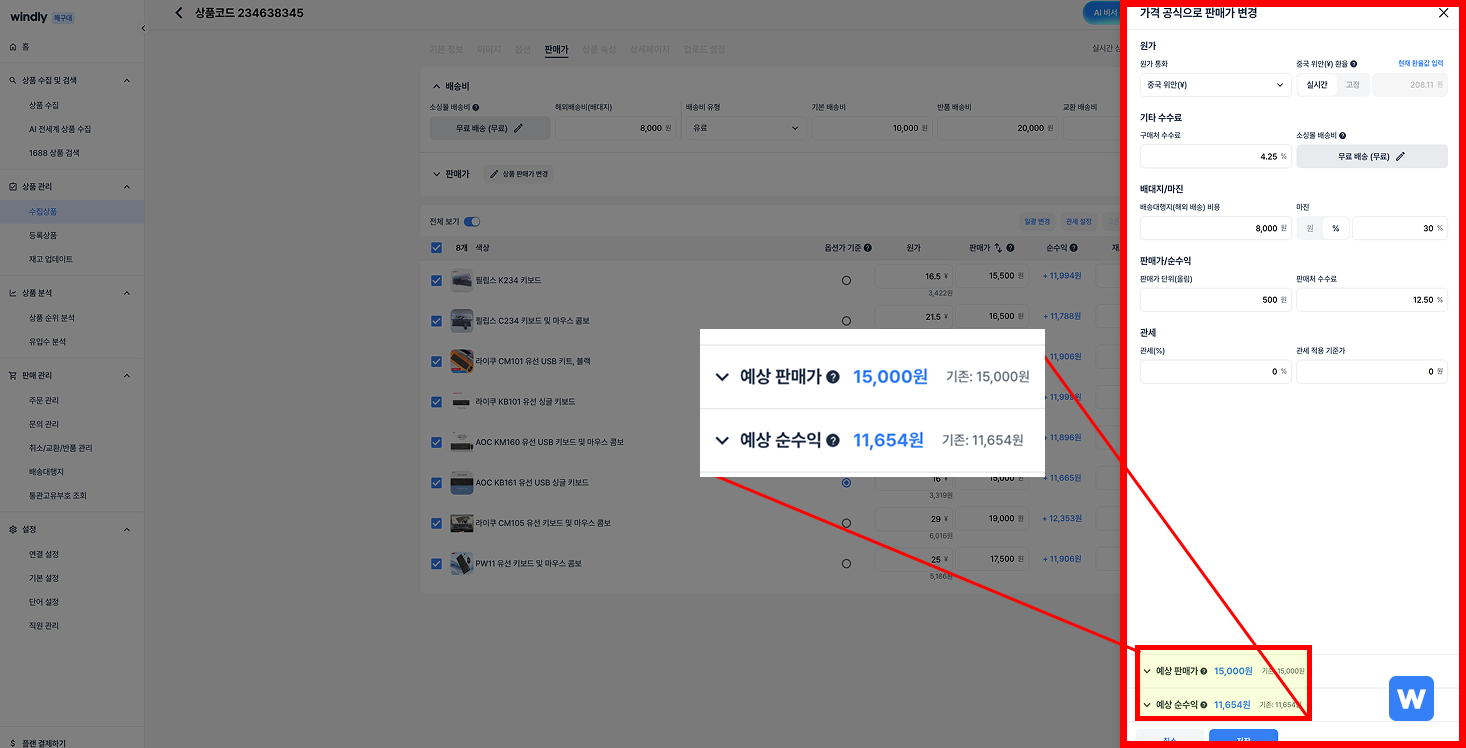Viewport: 1466px width, 748px height.
Task: Go back using arrow beside 상품코드 234638345
Action: point(179,13)
